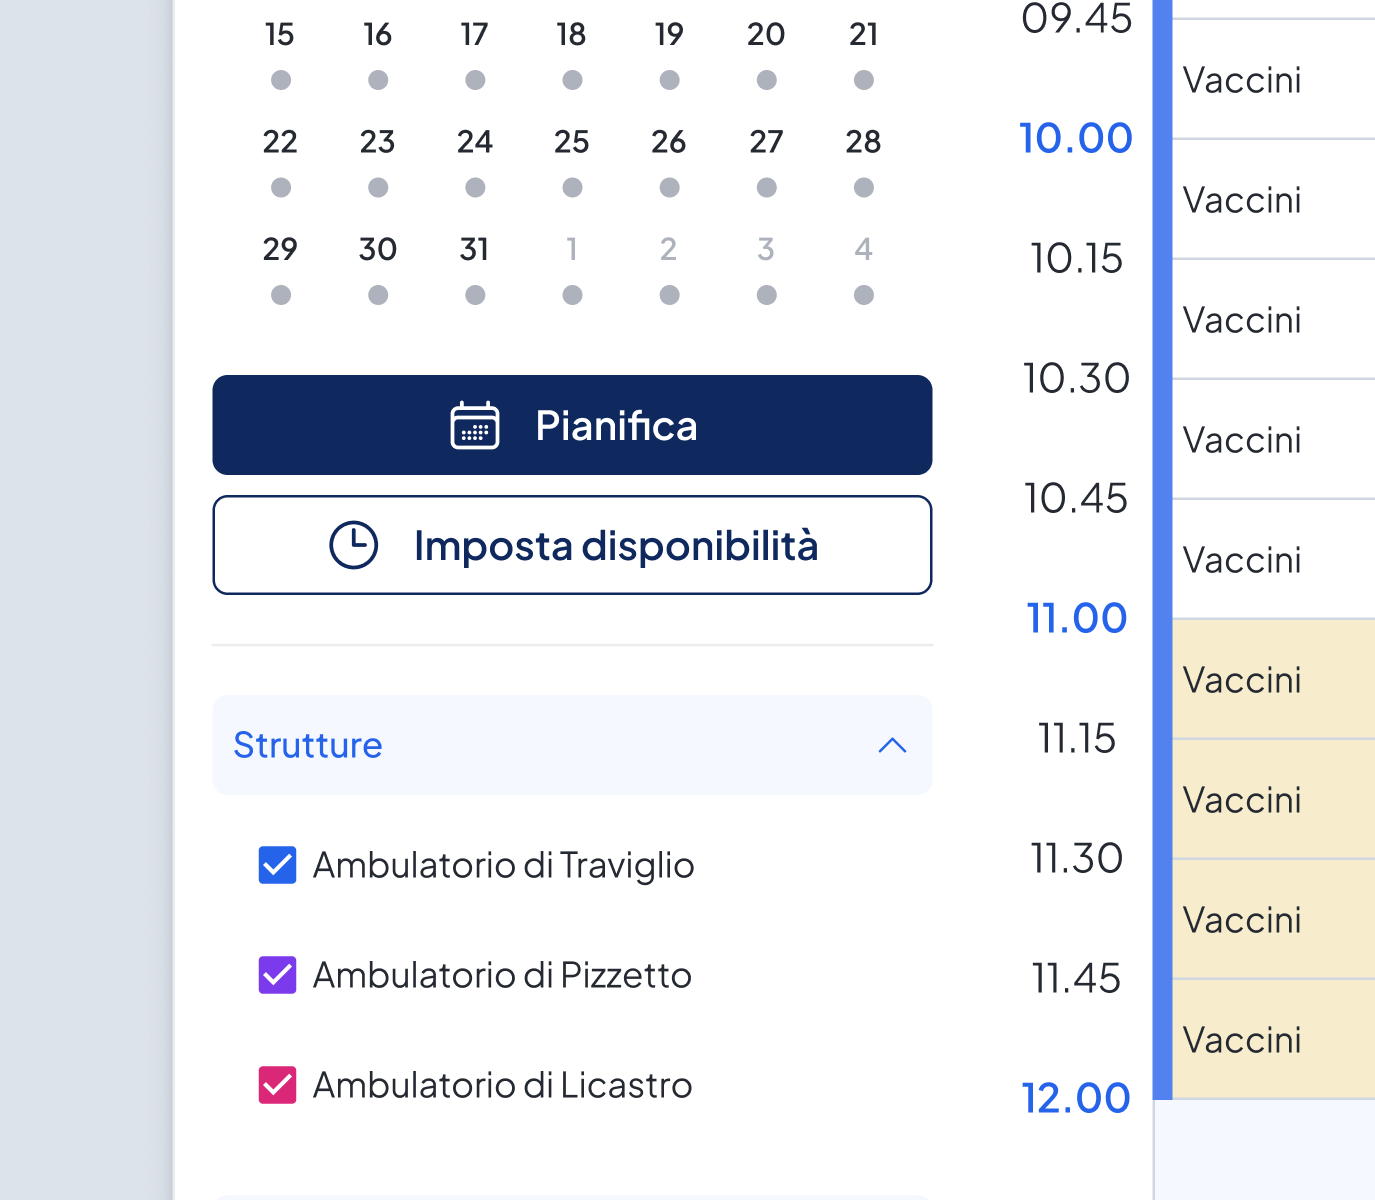
Task: Select day 15 in the calendar
Action: 280,35
